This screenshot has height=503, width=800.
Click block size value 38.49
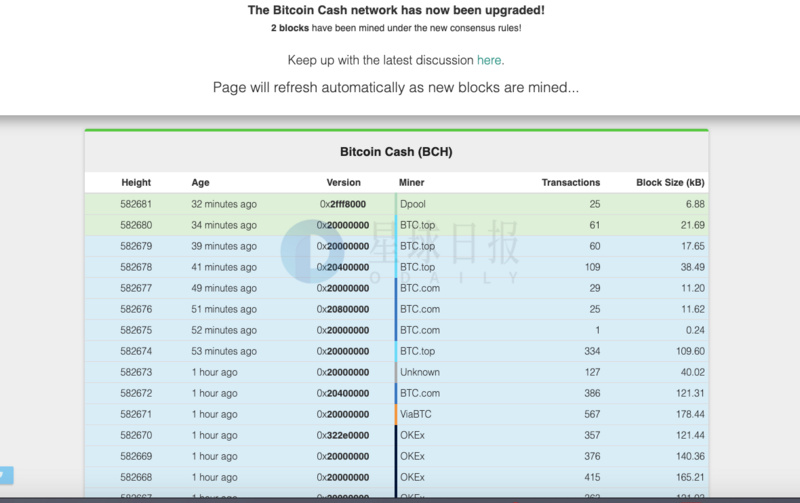692,267
